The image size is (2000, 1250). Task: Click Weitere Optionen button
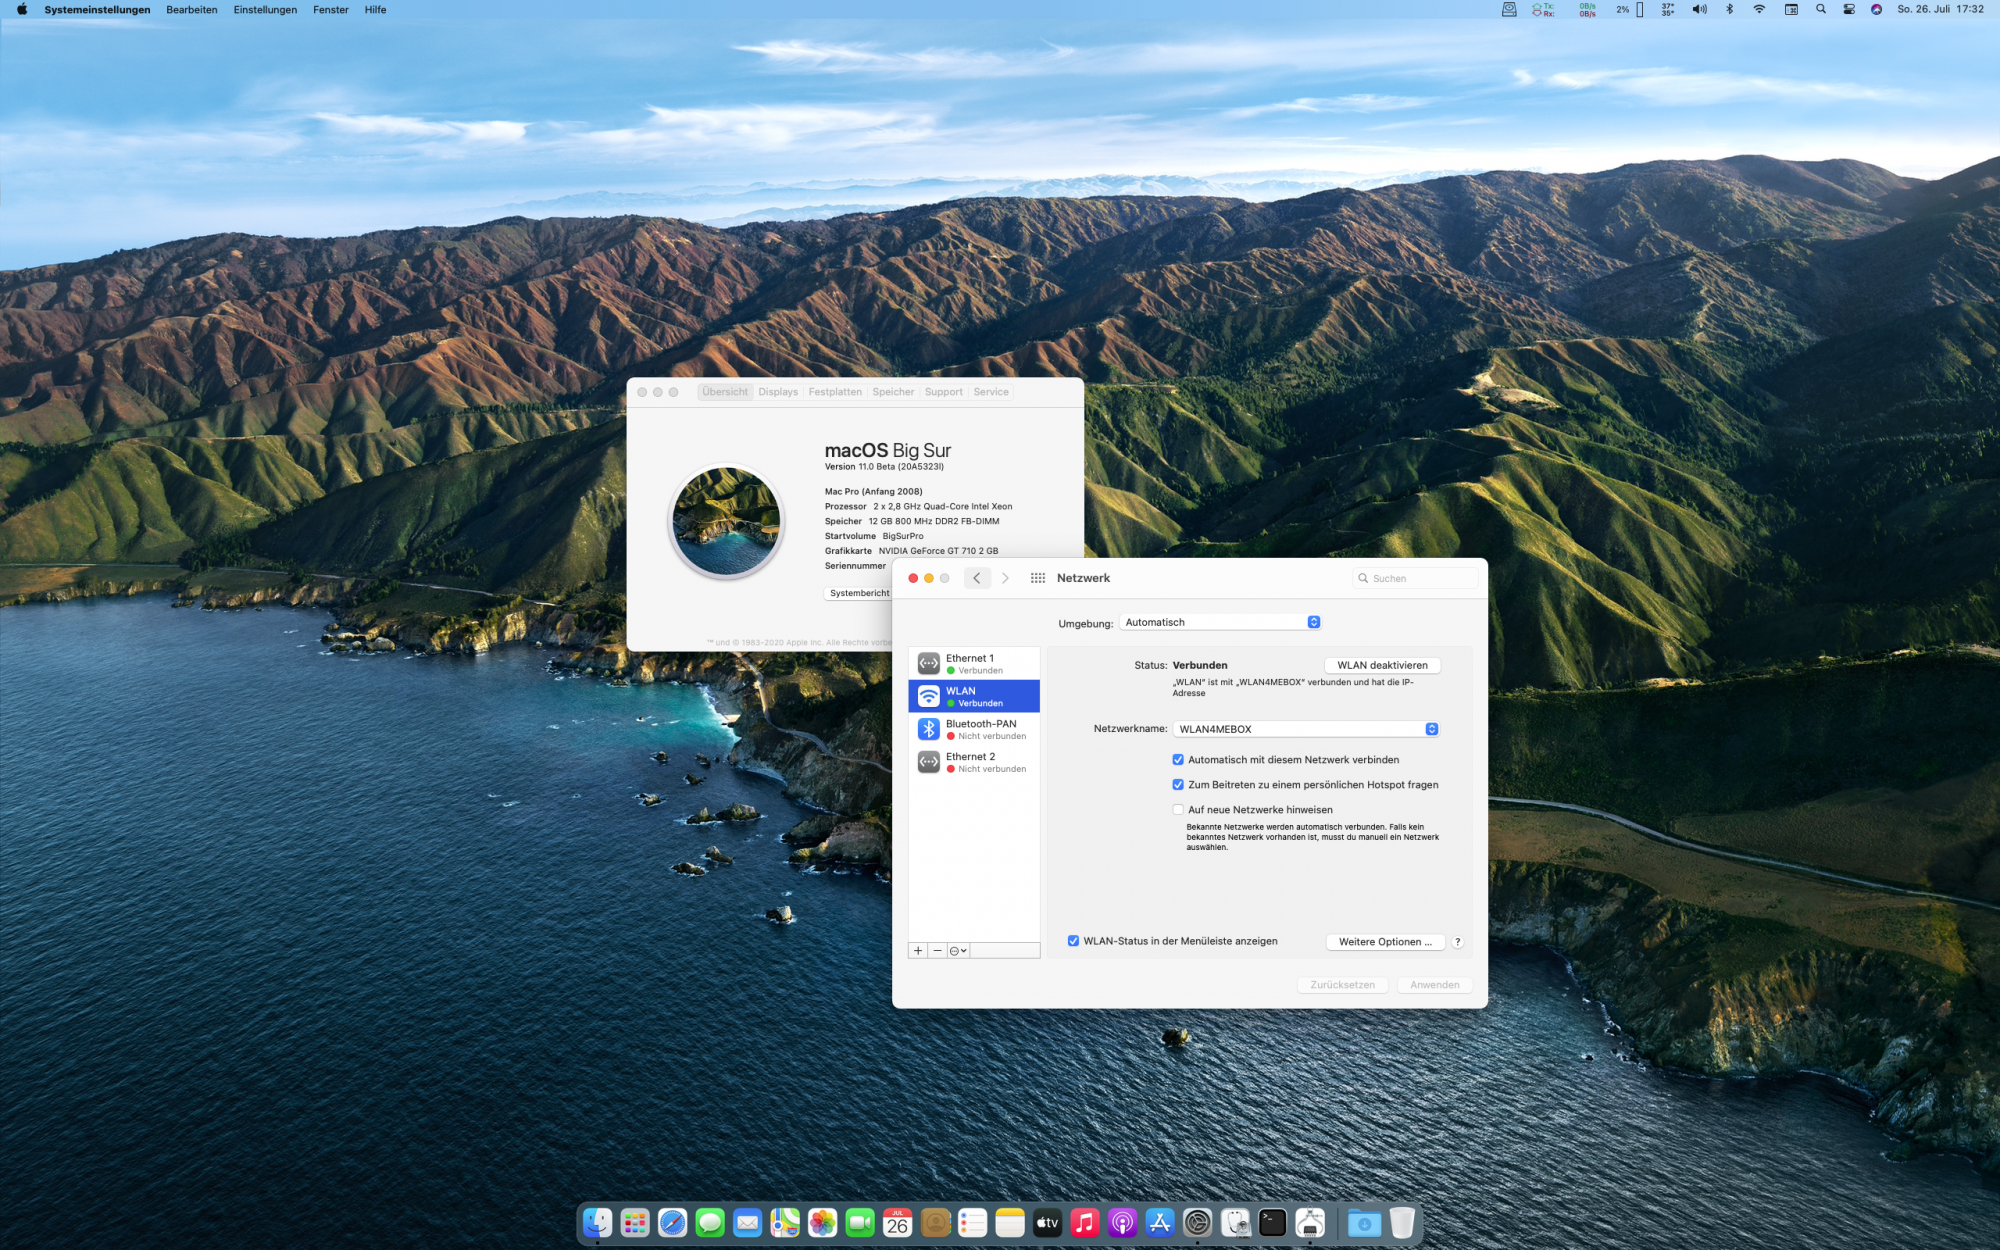coord(1384,942)
